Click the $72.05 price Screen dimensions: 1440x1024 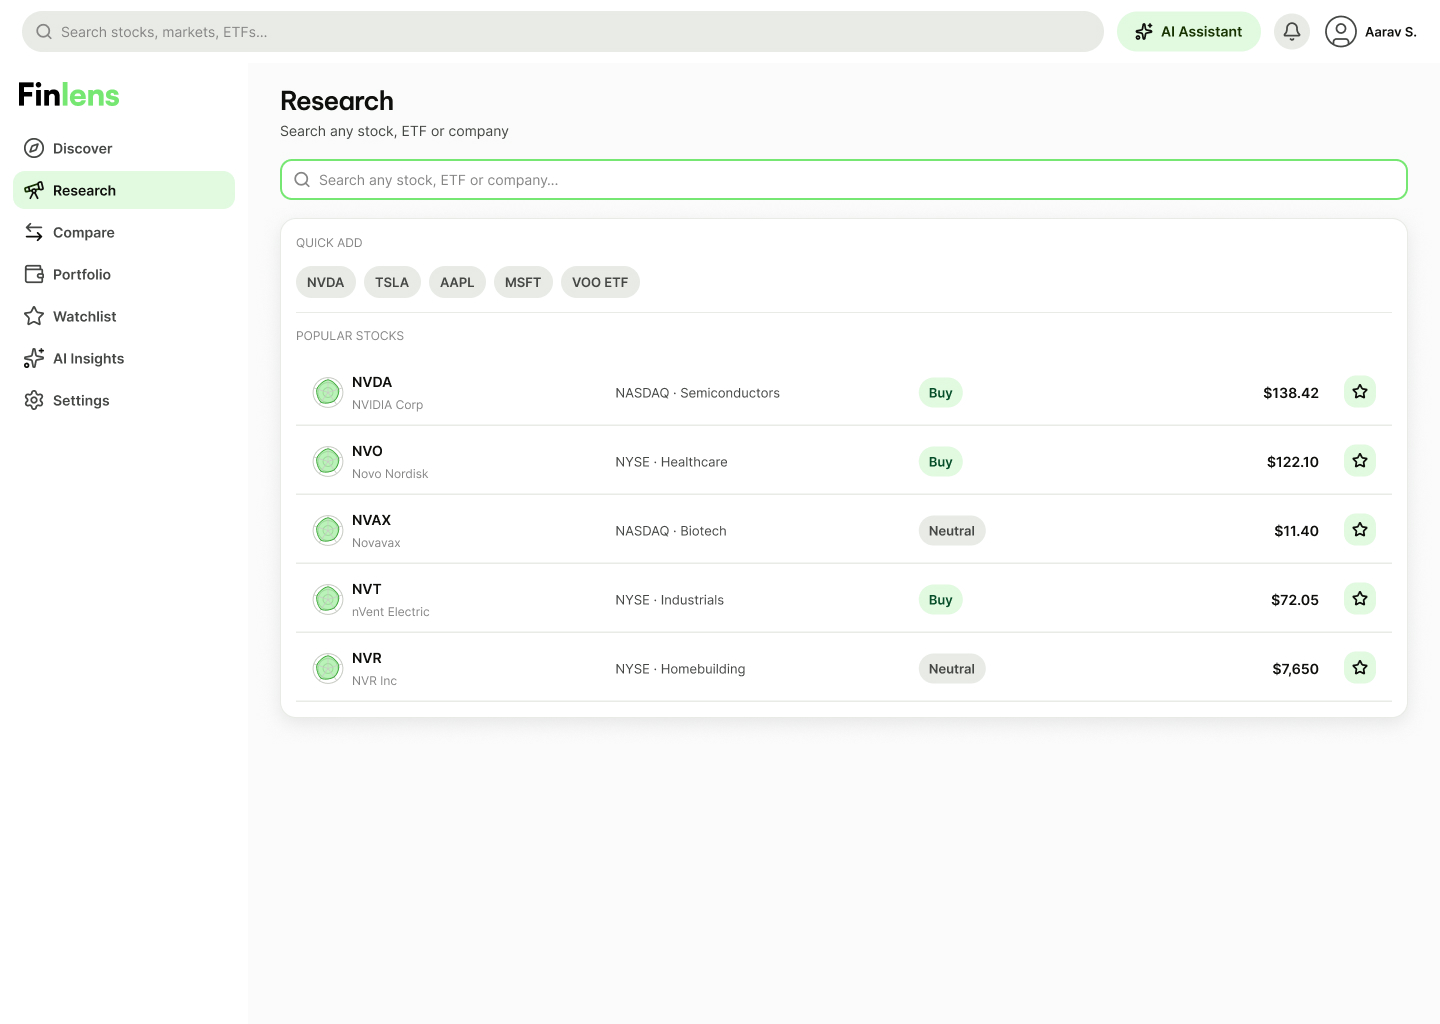click(x=1295, y=600)
